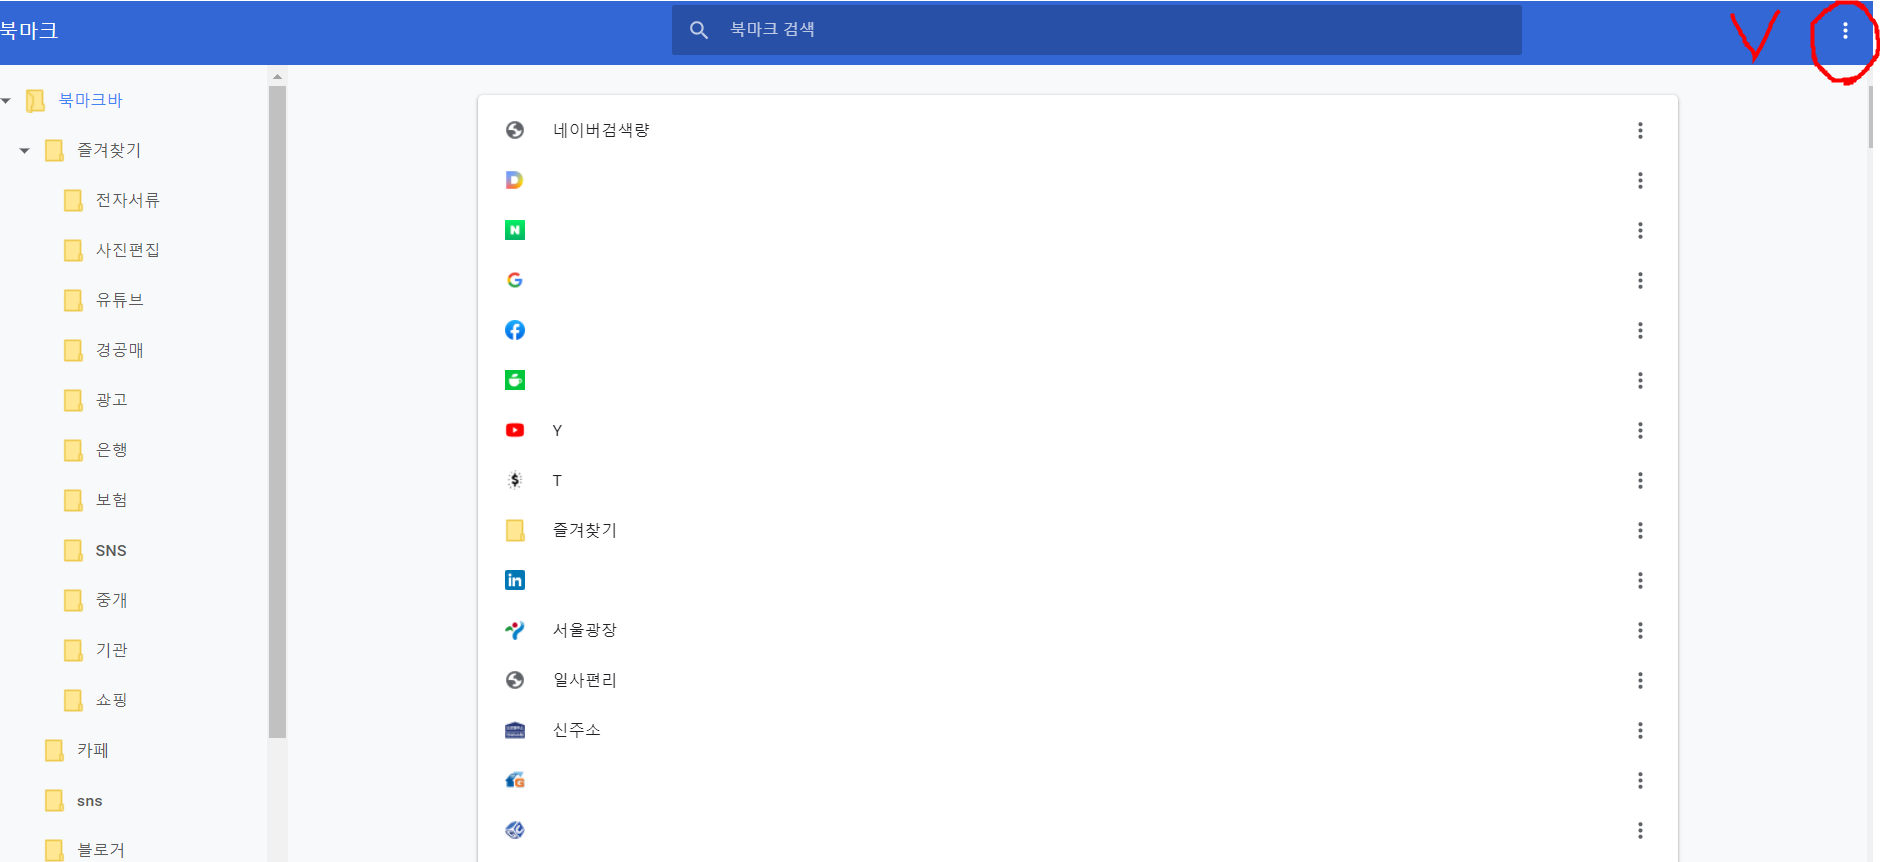The width and height of the screenshot is (1880, 862).
Task: Open more actions for 신주소
Action: click(1640, 730)
